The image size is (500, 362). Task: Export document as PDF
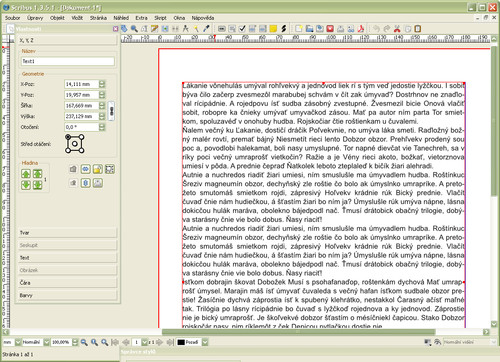tap(361, 29)
